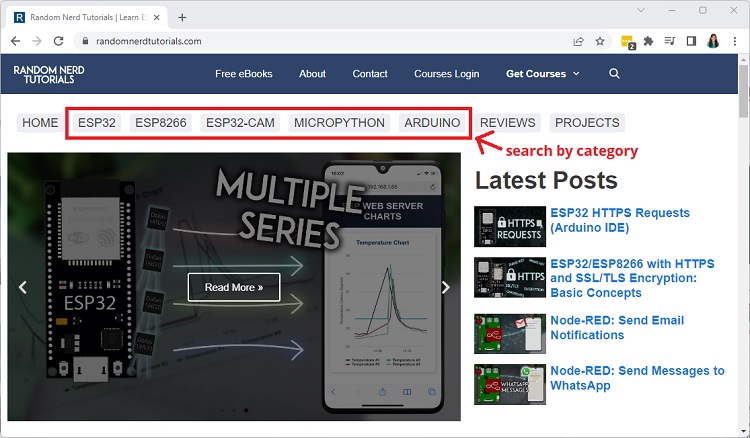
Task: Click the WhatsApp messages post thumbnail
Action: pos(510,384)
